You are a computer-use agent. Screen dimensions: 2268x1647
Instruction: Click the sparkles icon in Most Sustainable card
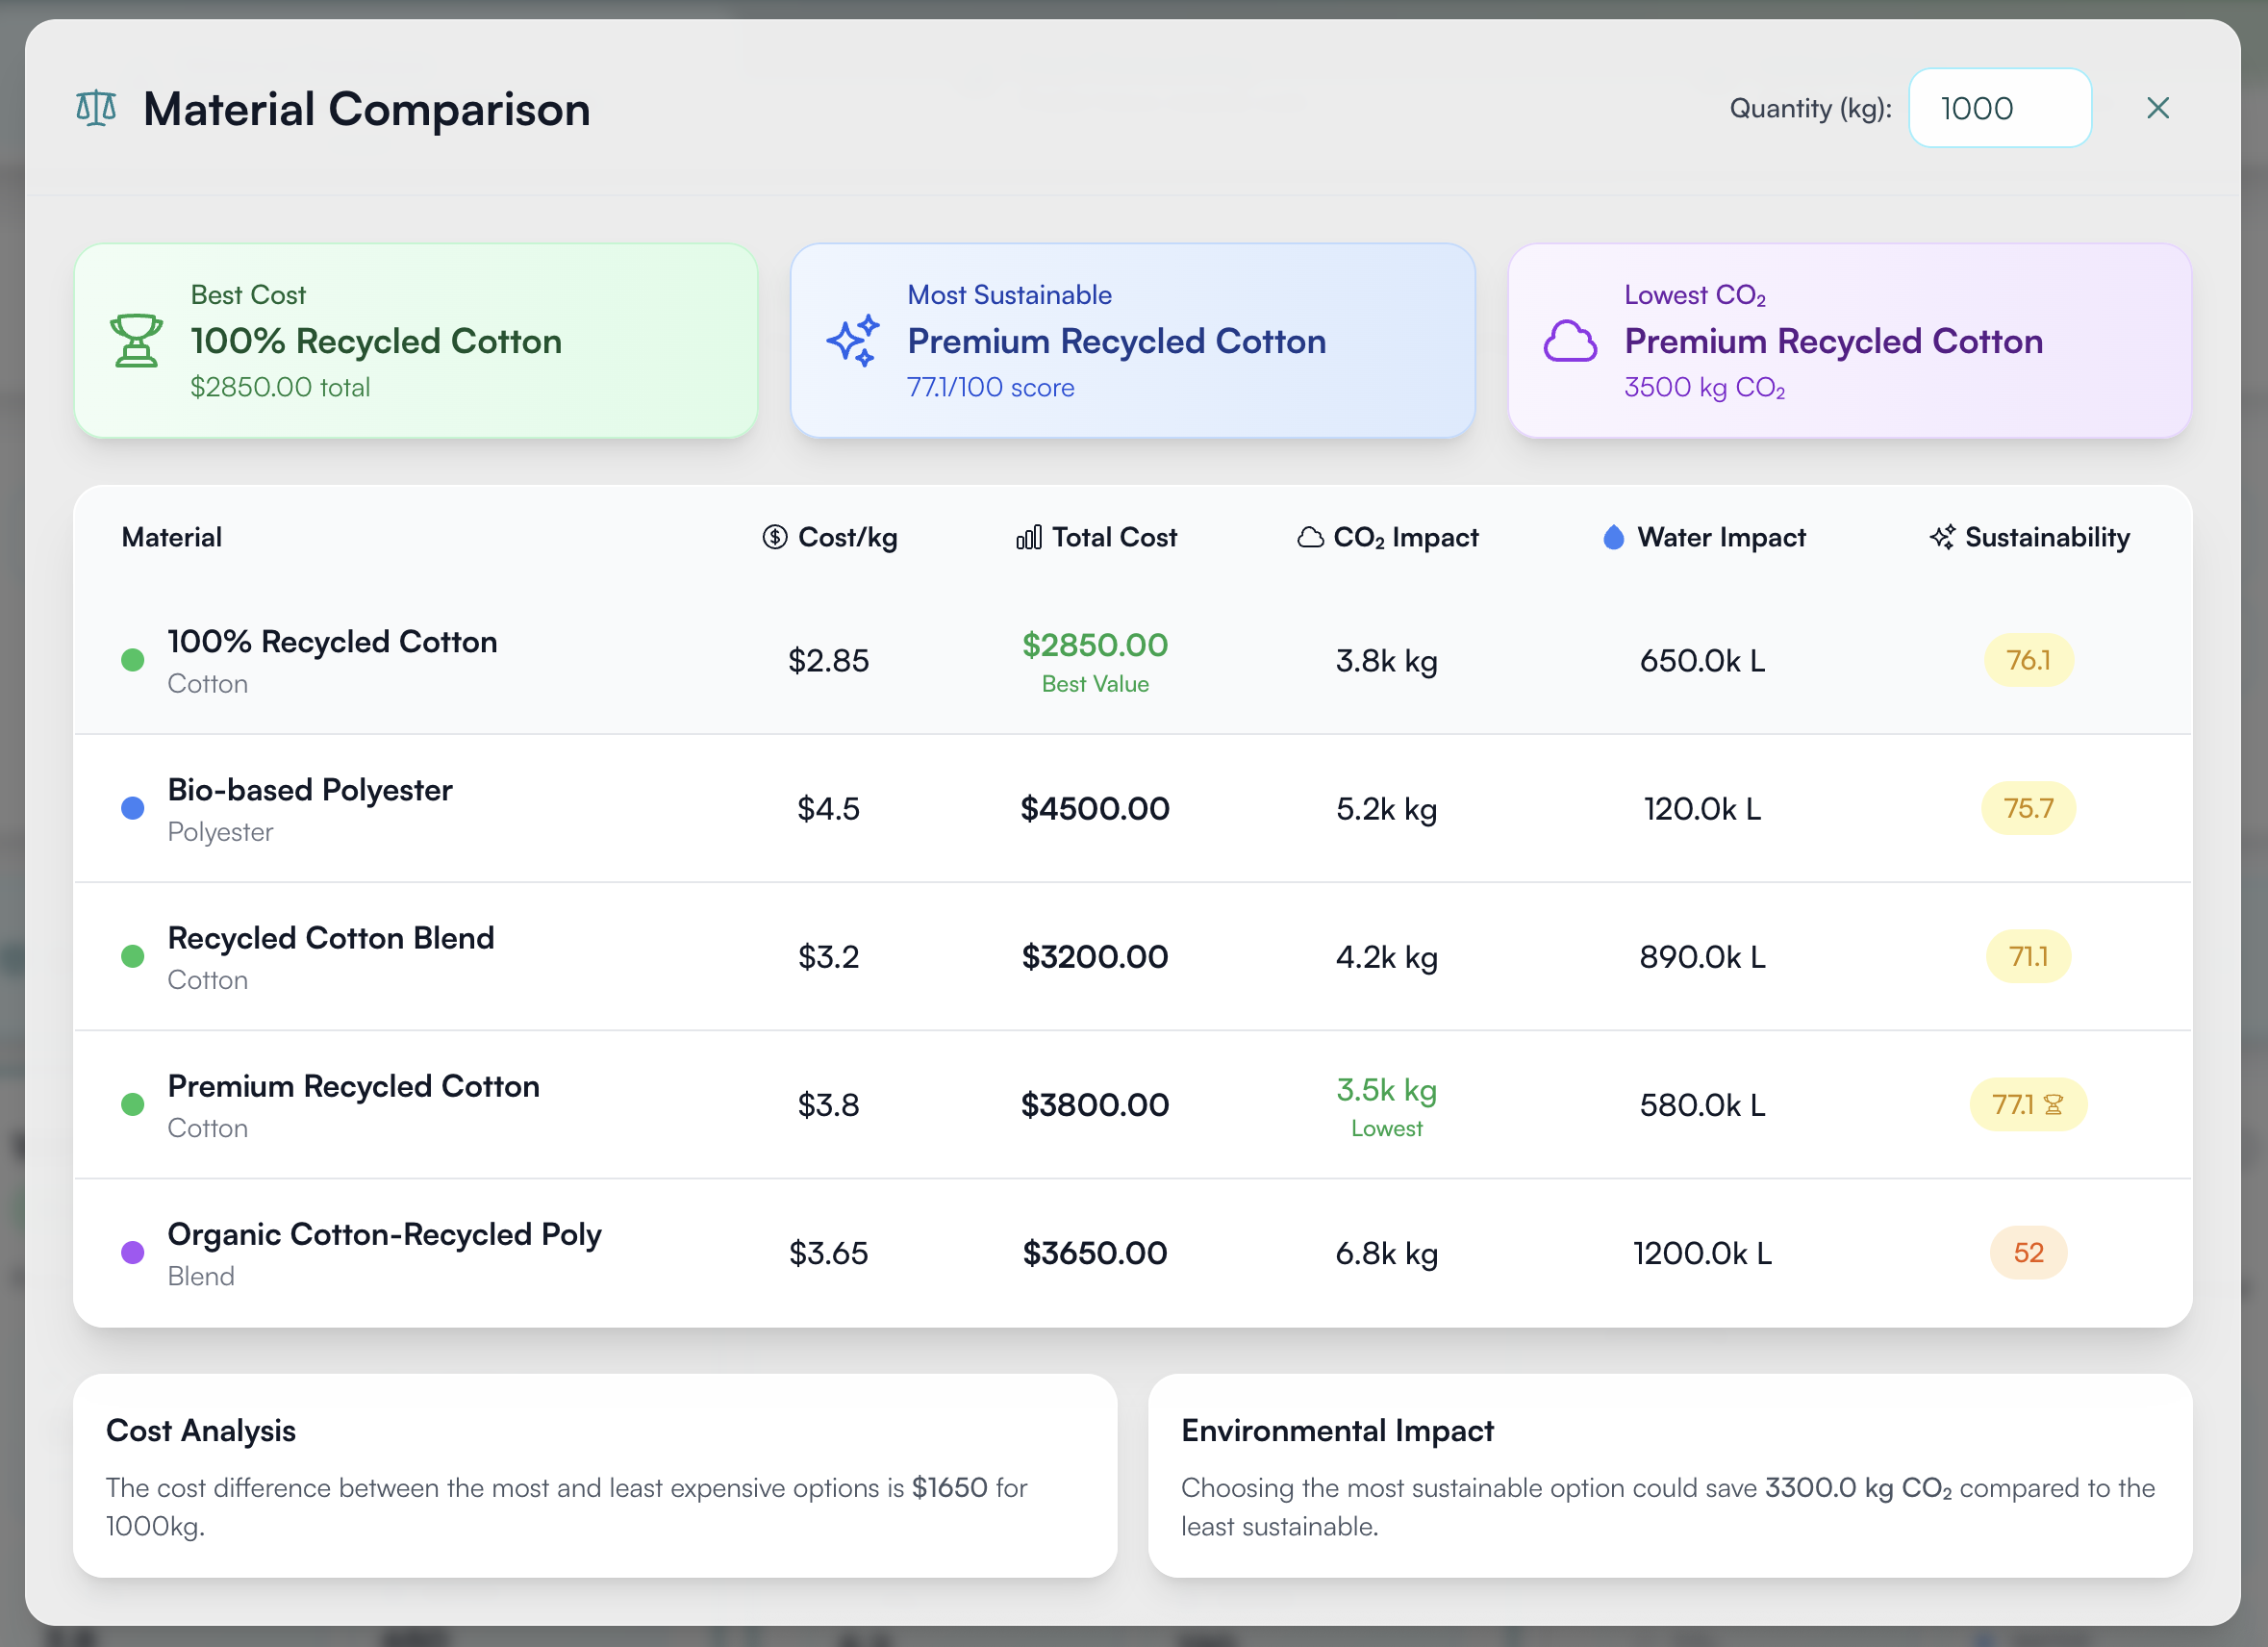point(853,341)
